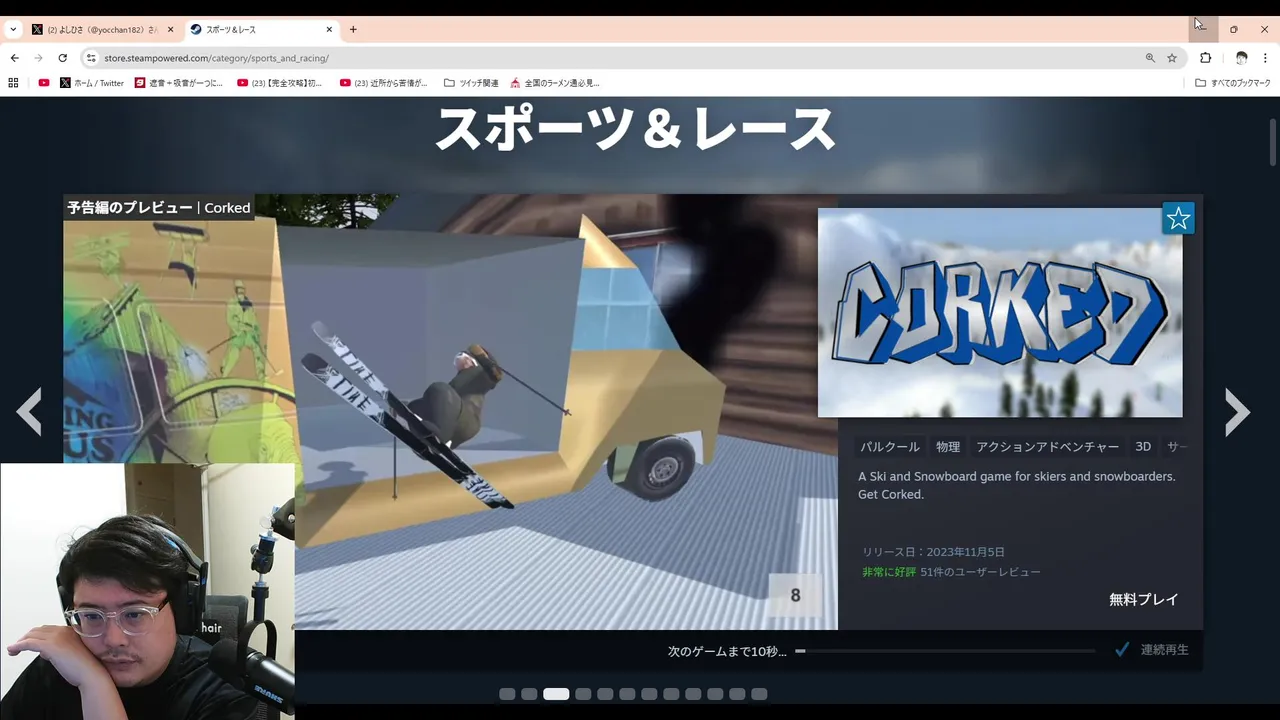Image resolution: width=1280 pixels, height=720 pixels.
Task: Select the 物理 tag
Action: [948, 447]
